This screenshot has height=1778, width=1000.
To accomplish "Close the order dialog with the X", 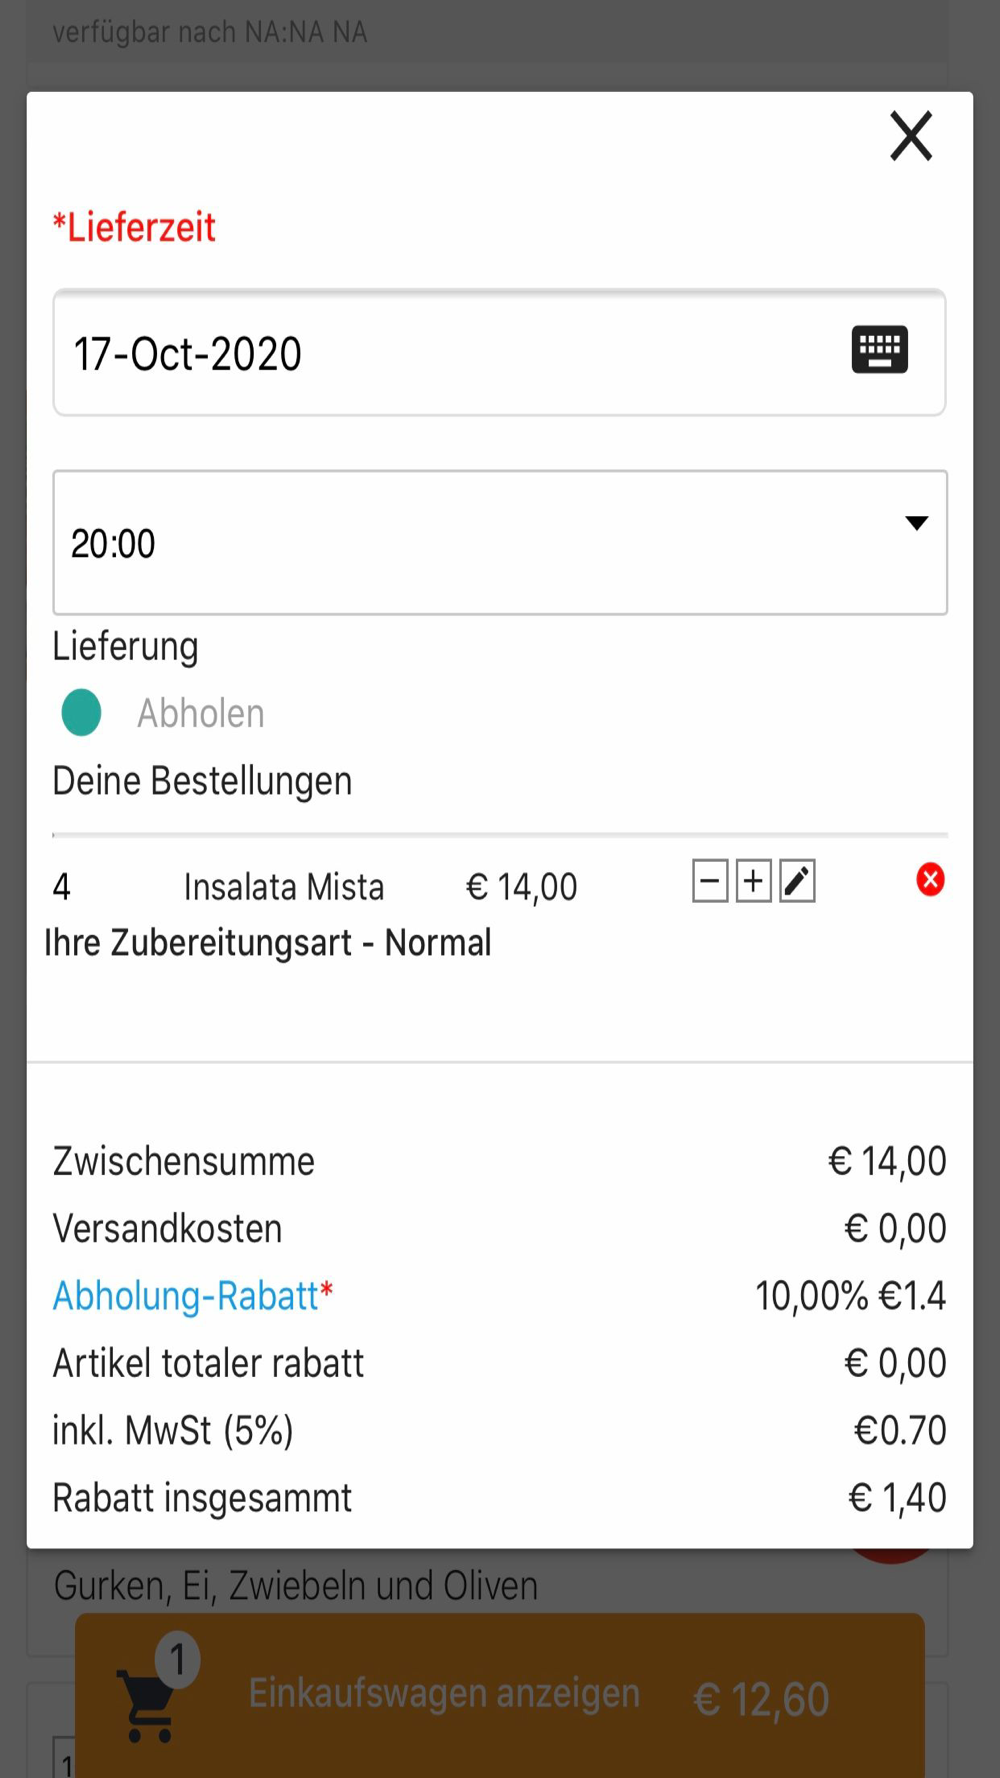I will (911, 136).
